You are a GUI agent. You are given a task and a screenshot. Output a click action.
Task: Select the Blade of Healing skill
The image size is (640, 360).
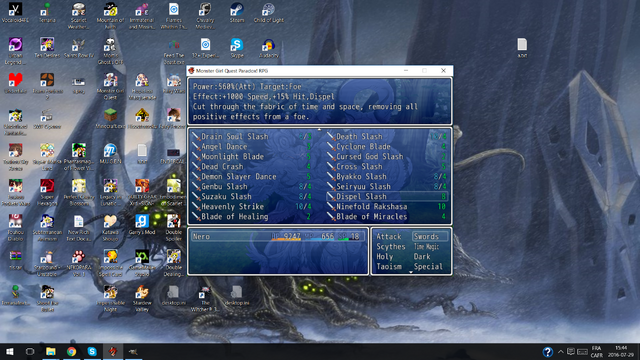252,216
